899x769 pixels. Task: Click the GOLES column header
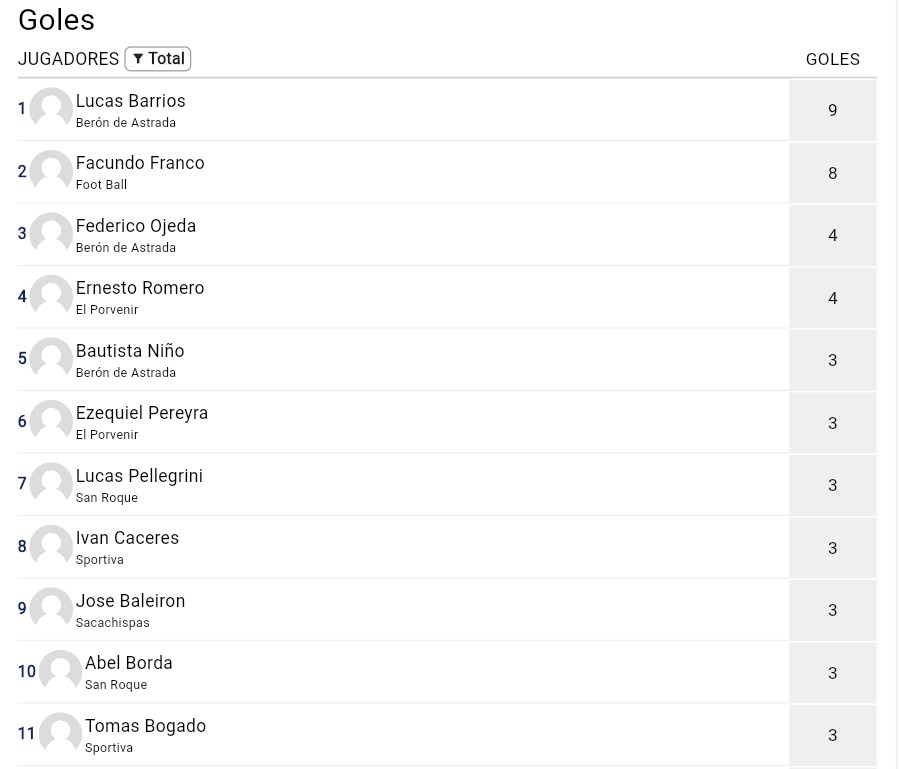point(832,59)
